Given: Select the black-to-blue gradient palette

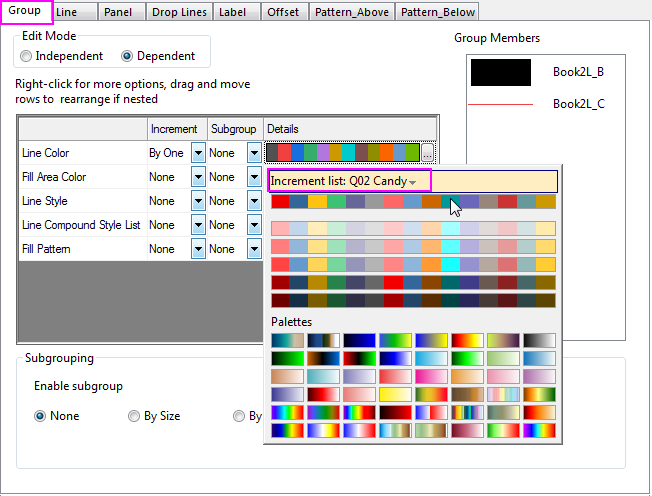Looking at the screenshot, I should tap(360, 341).
